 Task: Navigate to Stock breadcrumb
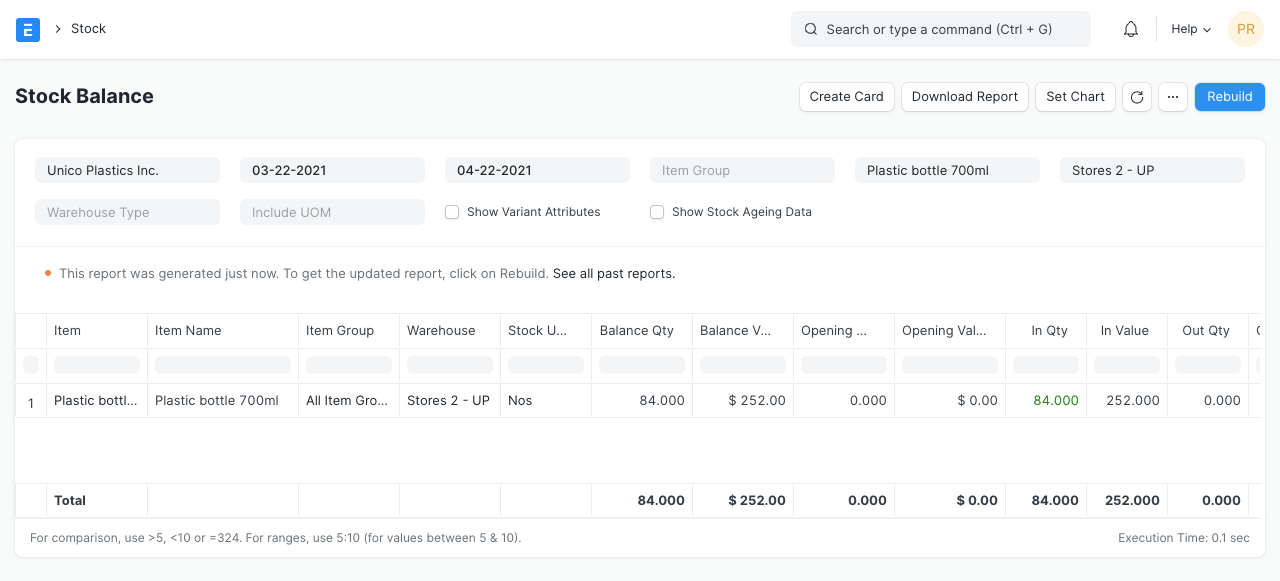[x=88, y=29]
